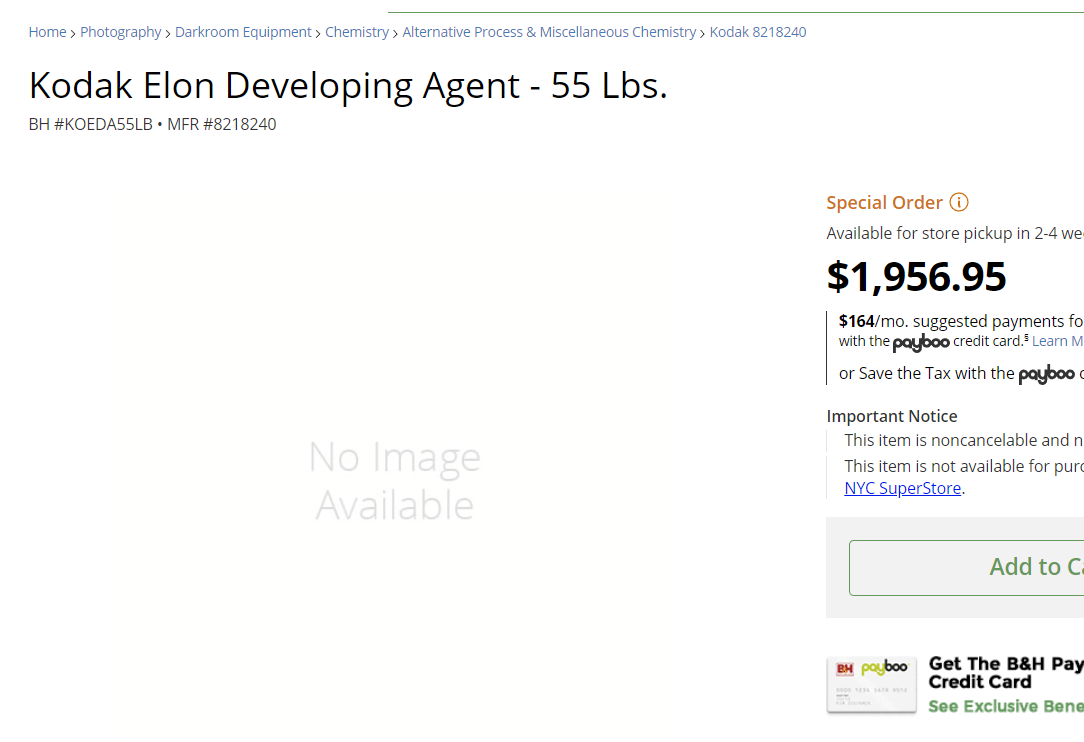The width and height of the screenshot is (1084, 742).
Task: Click the B&H Payboo credit card image
Action: tap(871, 684)
